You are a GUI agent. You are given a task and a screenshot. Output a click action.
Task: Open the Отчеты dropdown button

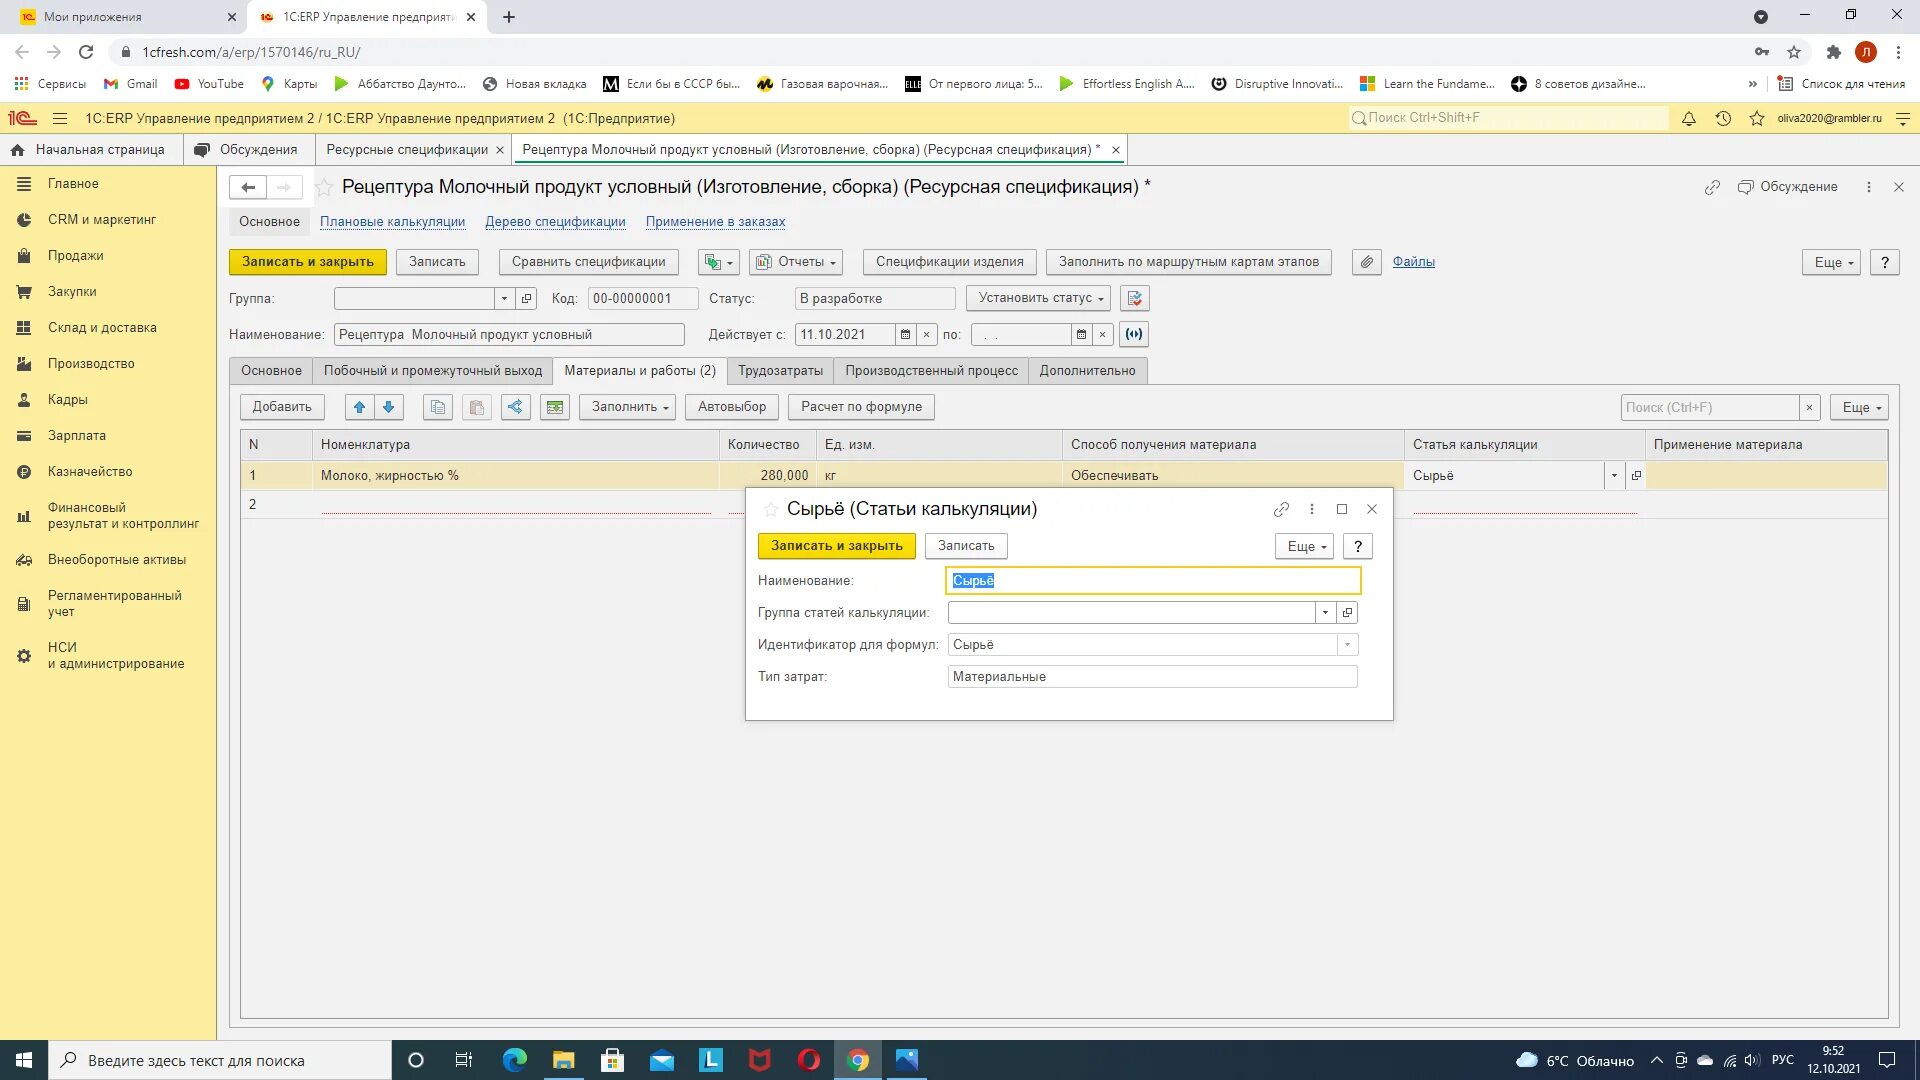pos(796,262)
